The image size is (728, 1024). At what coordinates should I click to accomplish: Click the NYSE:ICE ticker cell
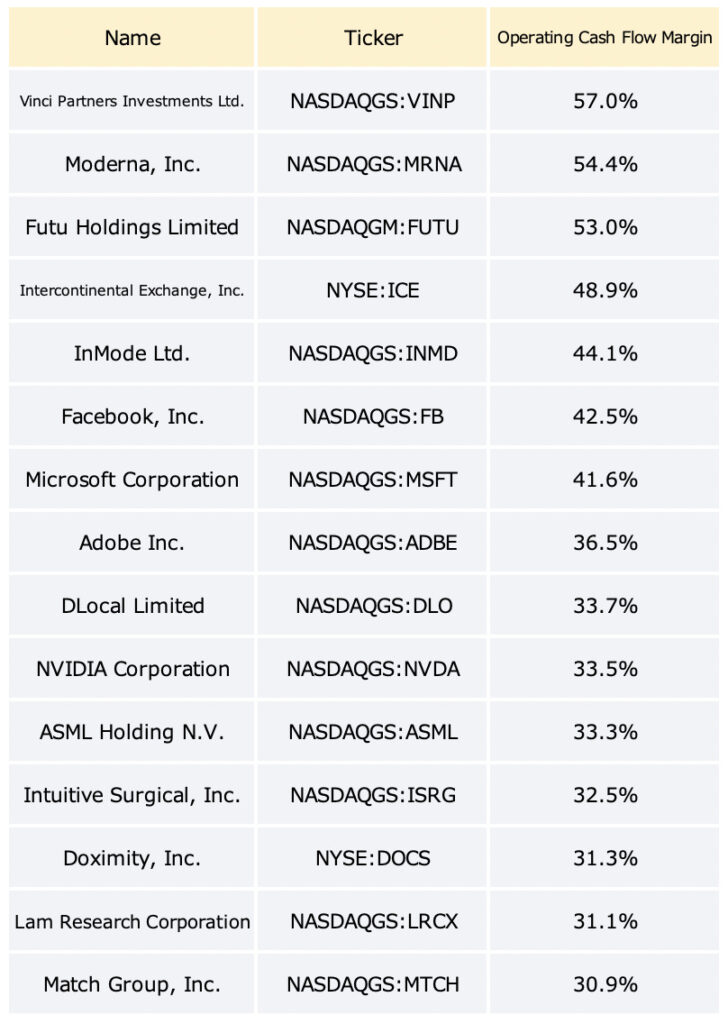tap(372, 290)
